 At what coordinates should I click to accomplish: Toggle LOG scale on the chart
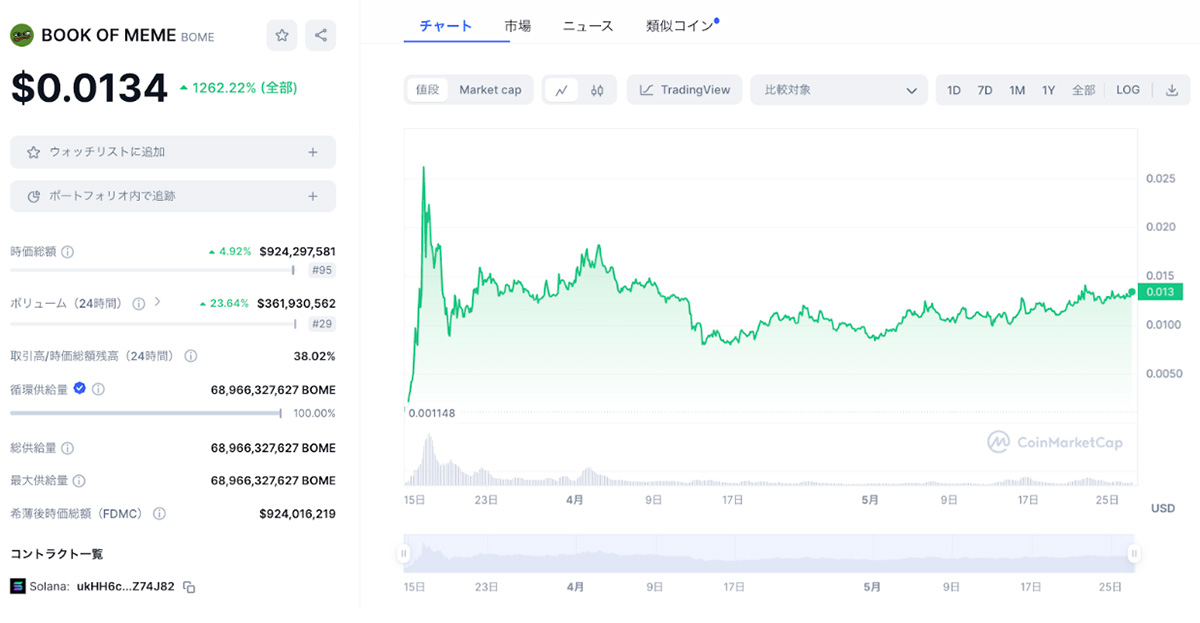(1128, 90)
